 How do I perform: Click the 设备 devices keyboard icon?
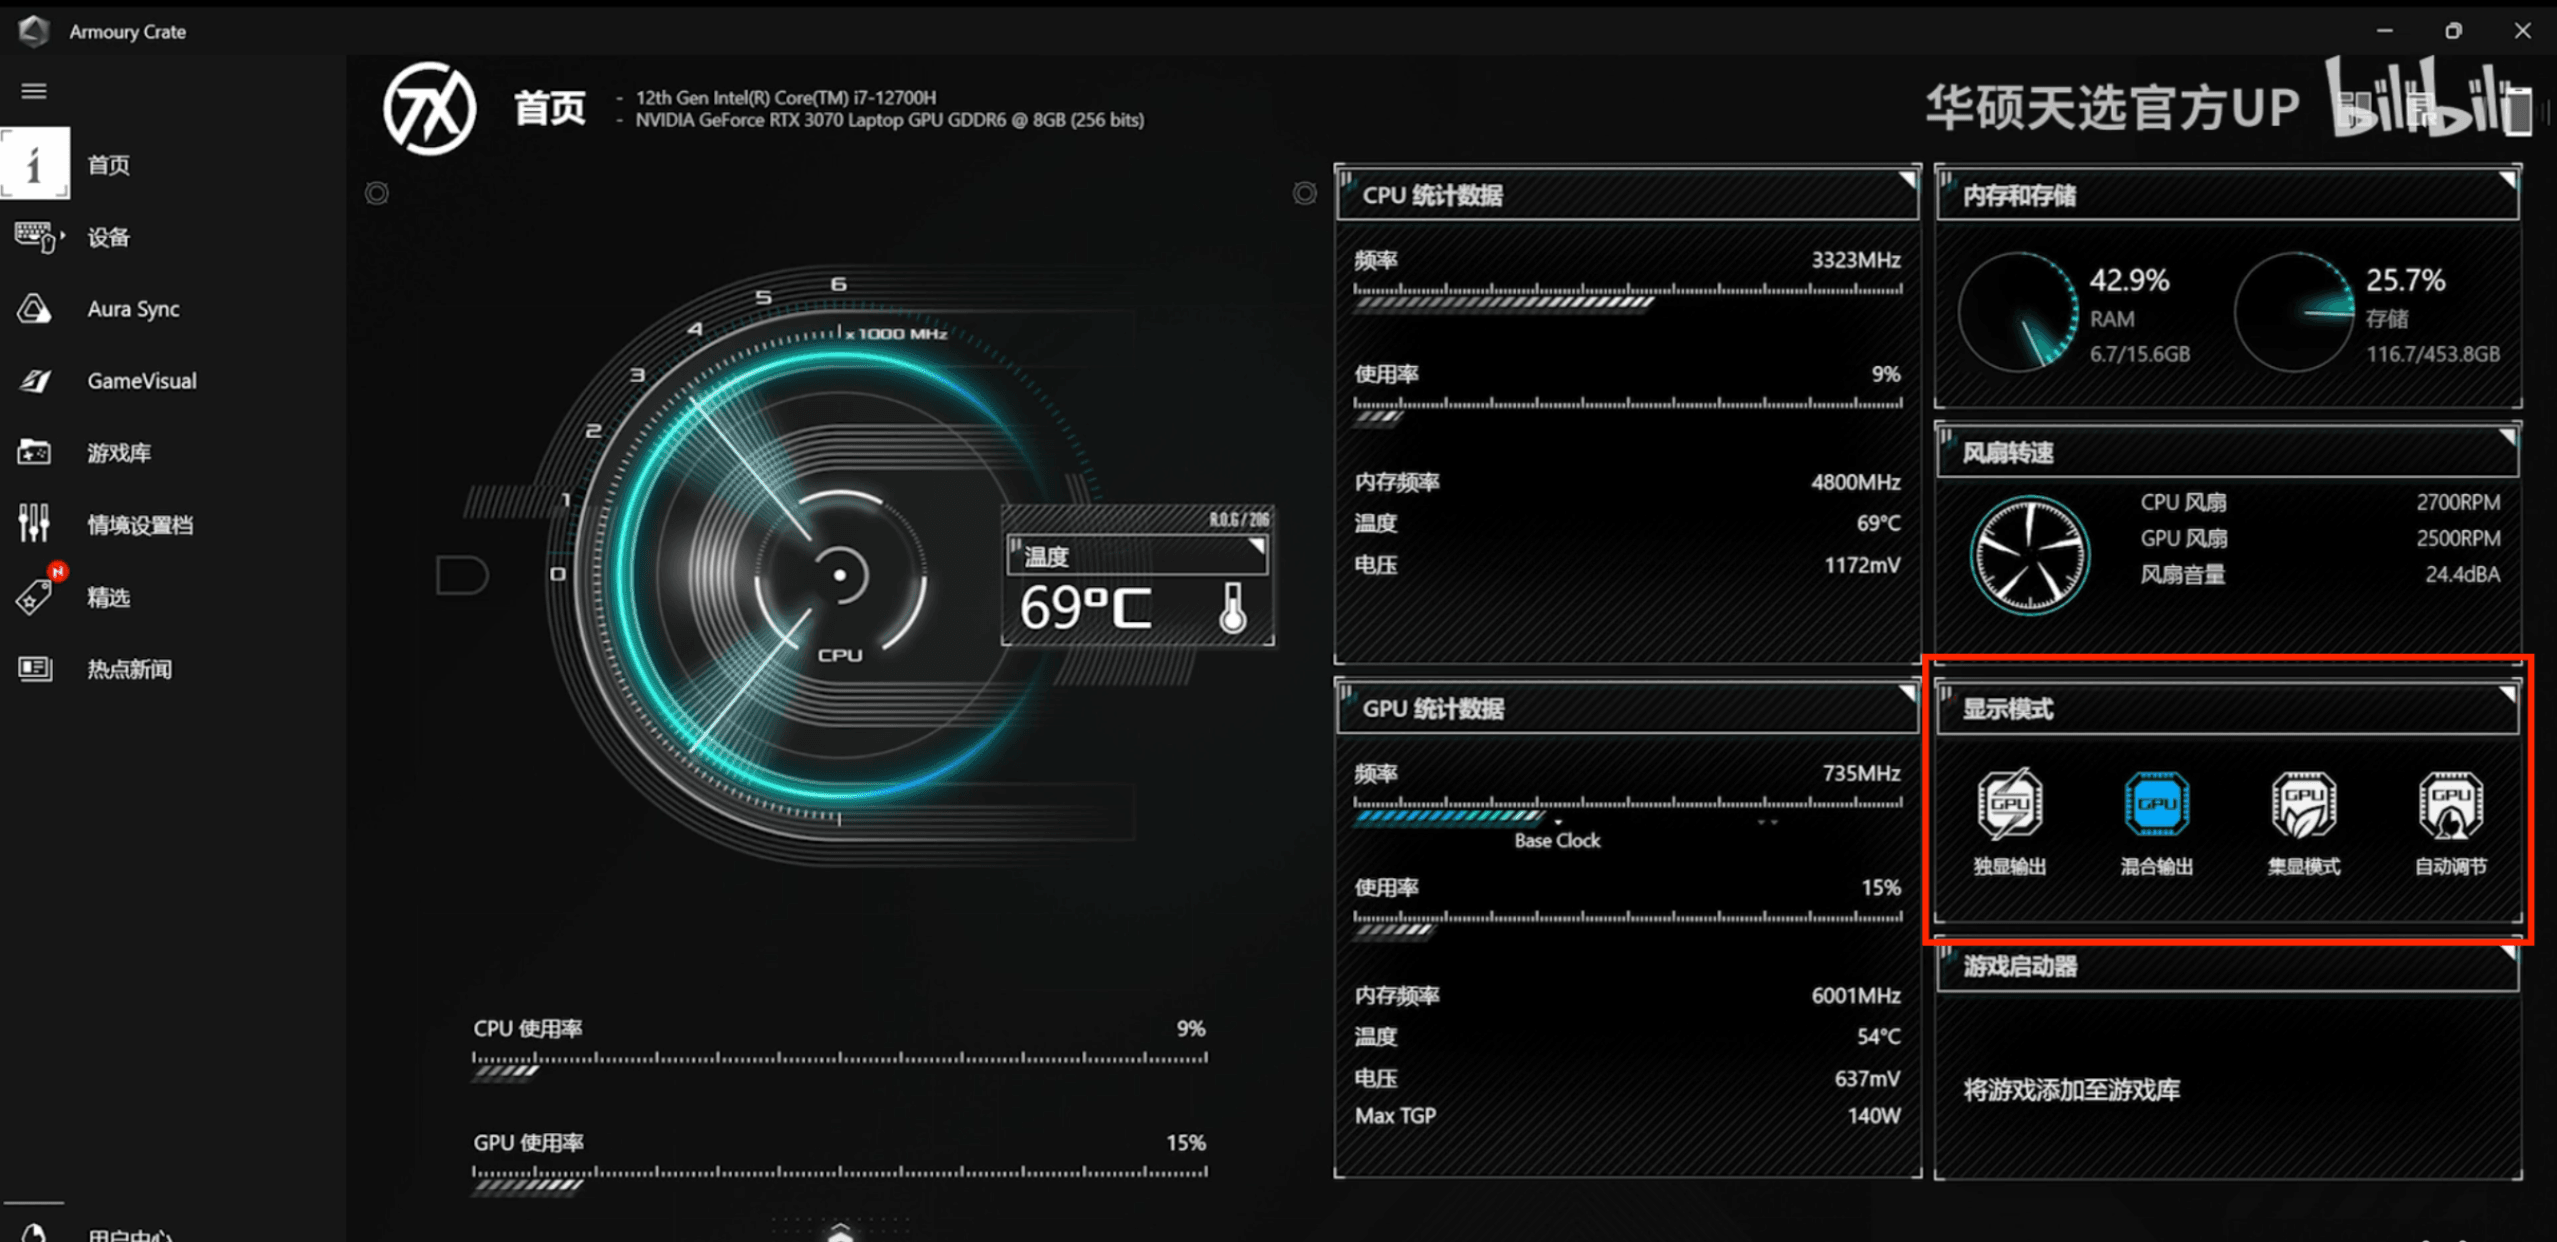click(x=36, y=237)
